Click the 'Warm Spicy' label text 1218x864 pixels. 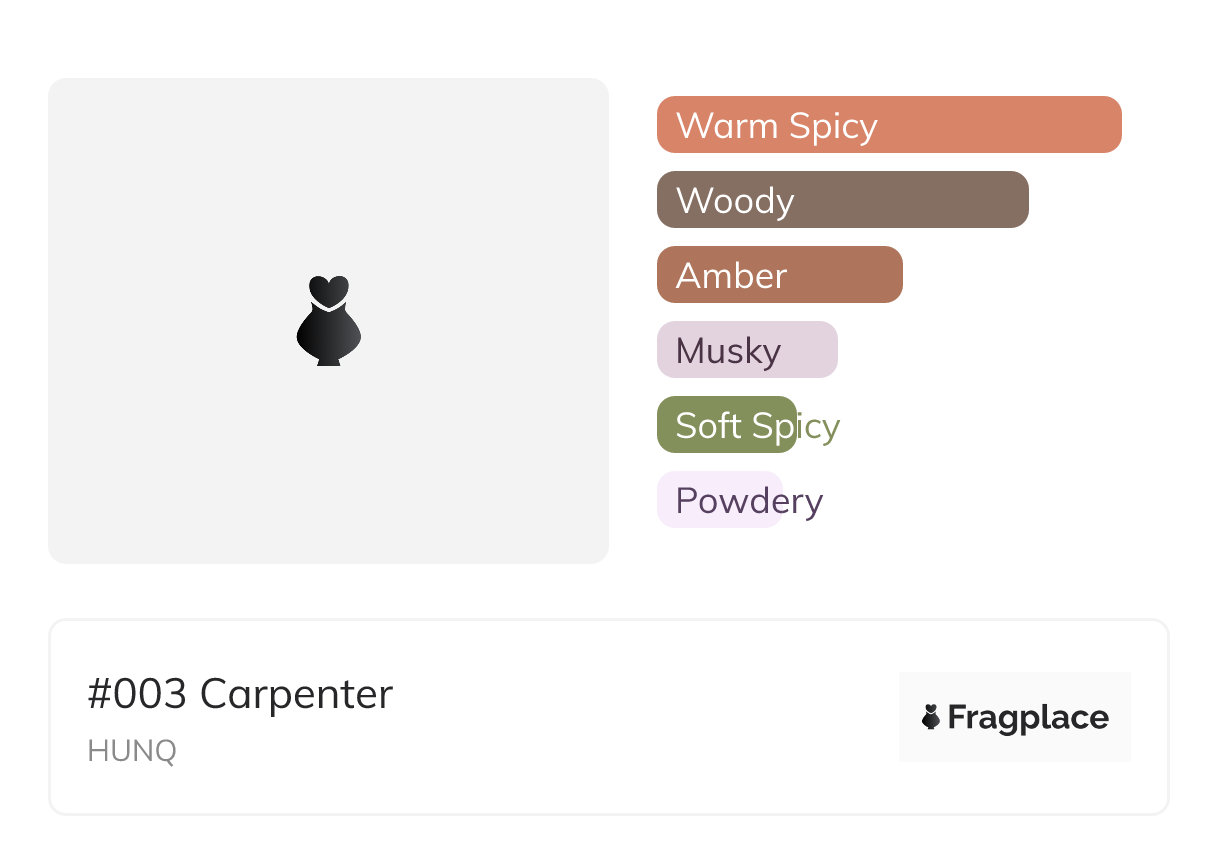tap(776, 126)
